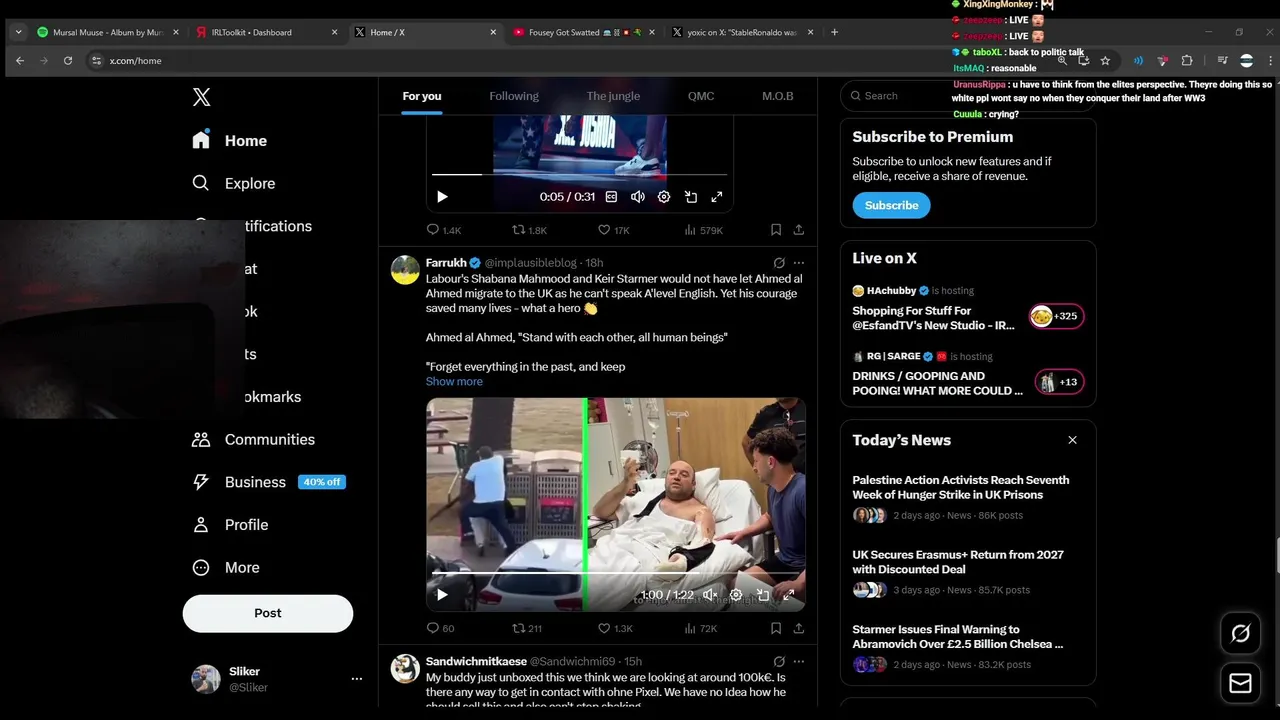Open Starmer Abramovich warning news
1280x720 pixels.
968,647
